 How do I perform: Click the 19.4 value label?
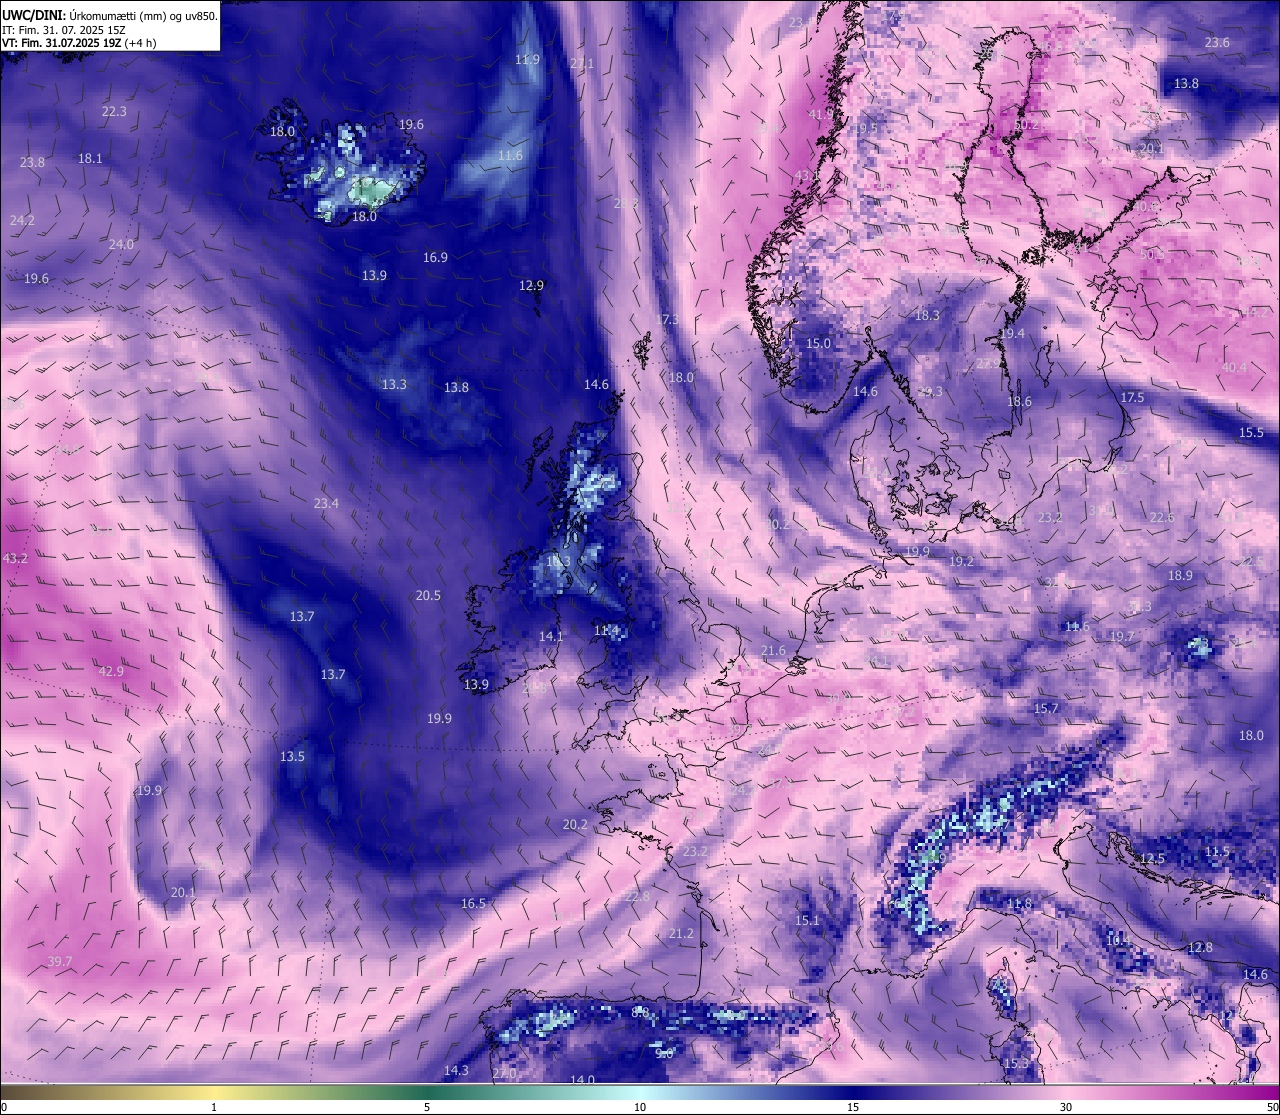tap(1013, 333)
